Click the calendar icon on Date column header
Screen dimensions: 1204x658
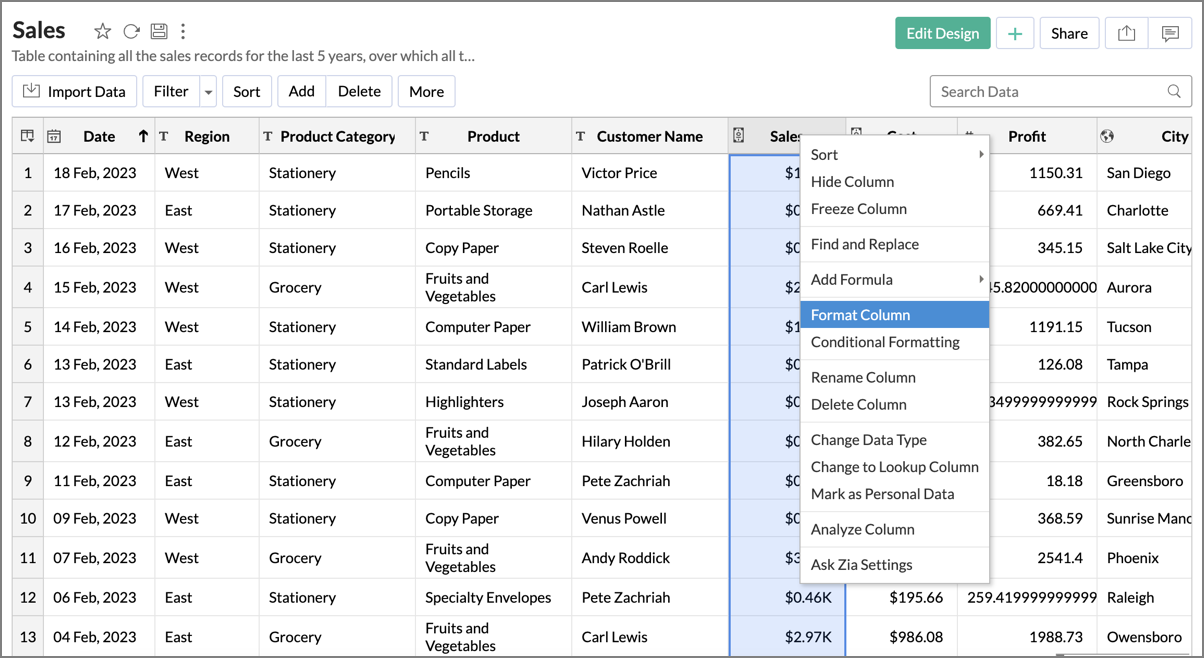pyautogui.click(x=54, y=135)
